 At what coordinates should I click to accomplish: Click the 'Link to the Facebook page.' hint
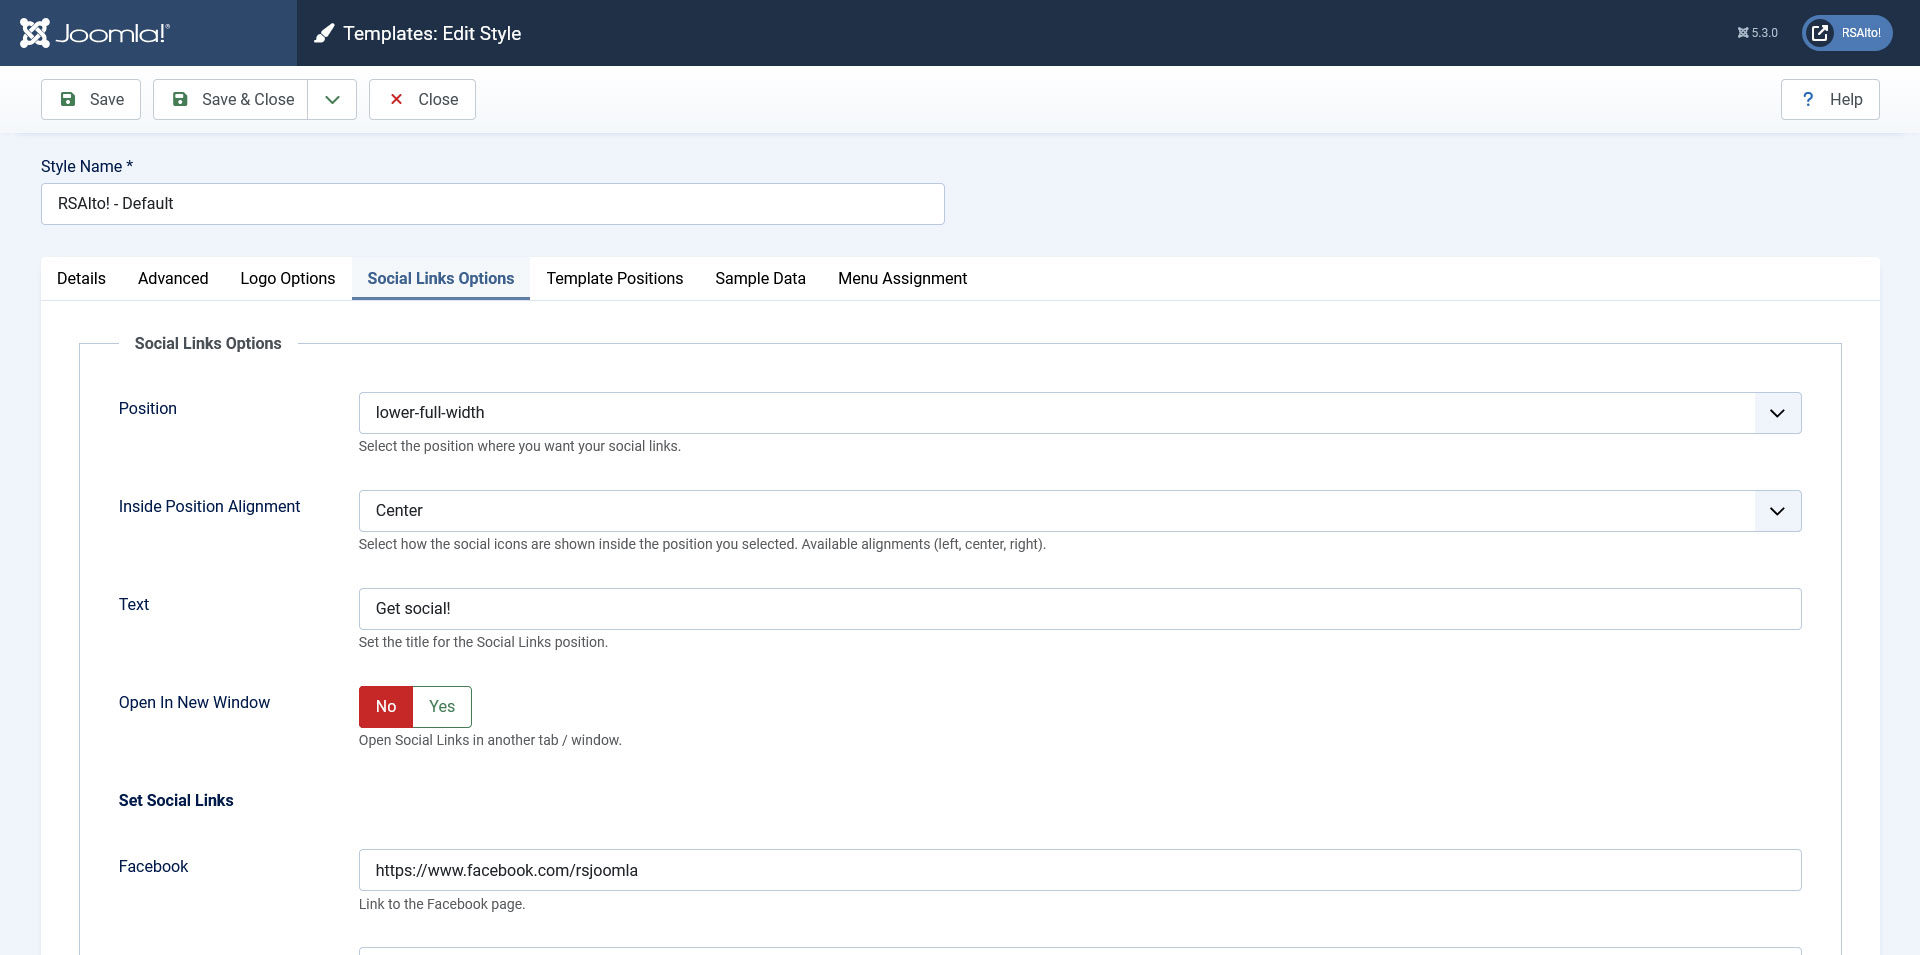[442, 905]
